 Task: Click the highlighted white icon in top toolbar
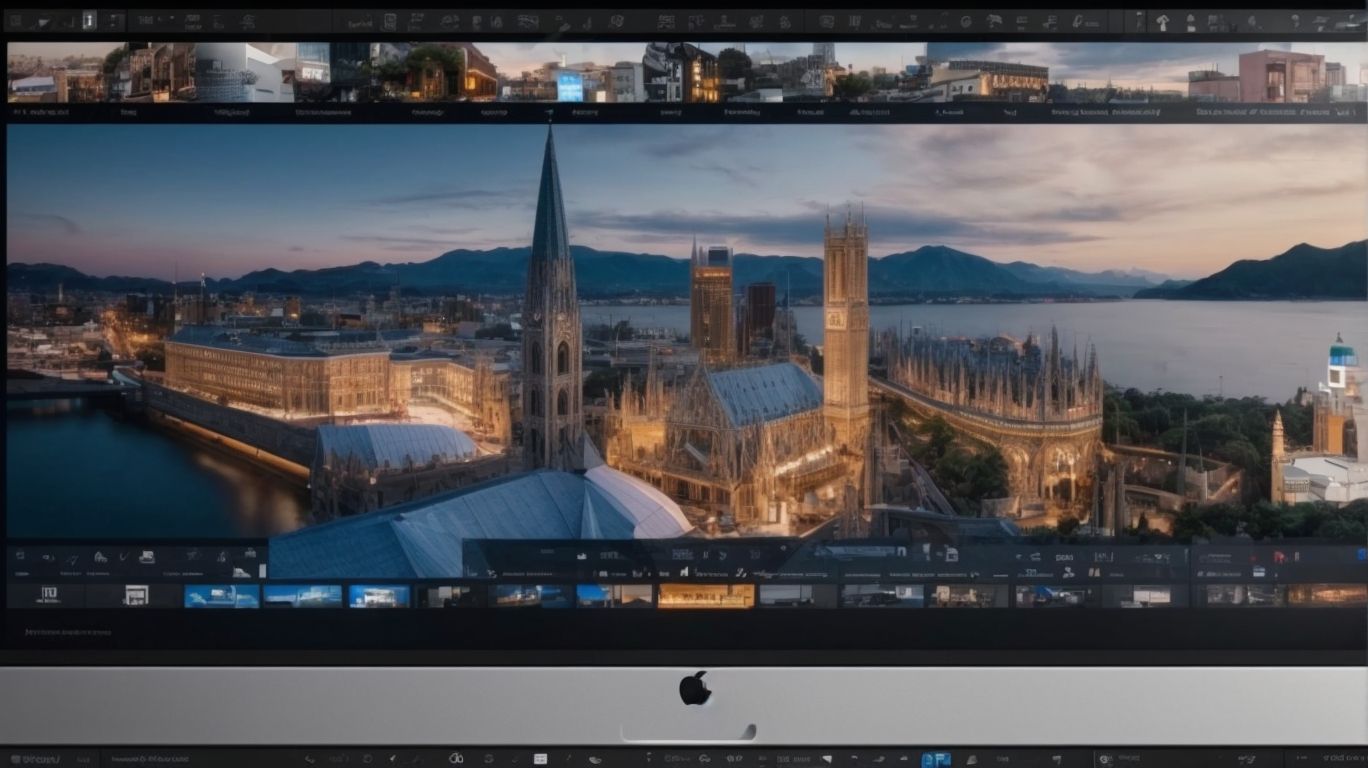89,20
